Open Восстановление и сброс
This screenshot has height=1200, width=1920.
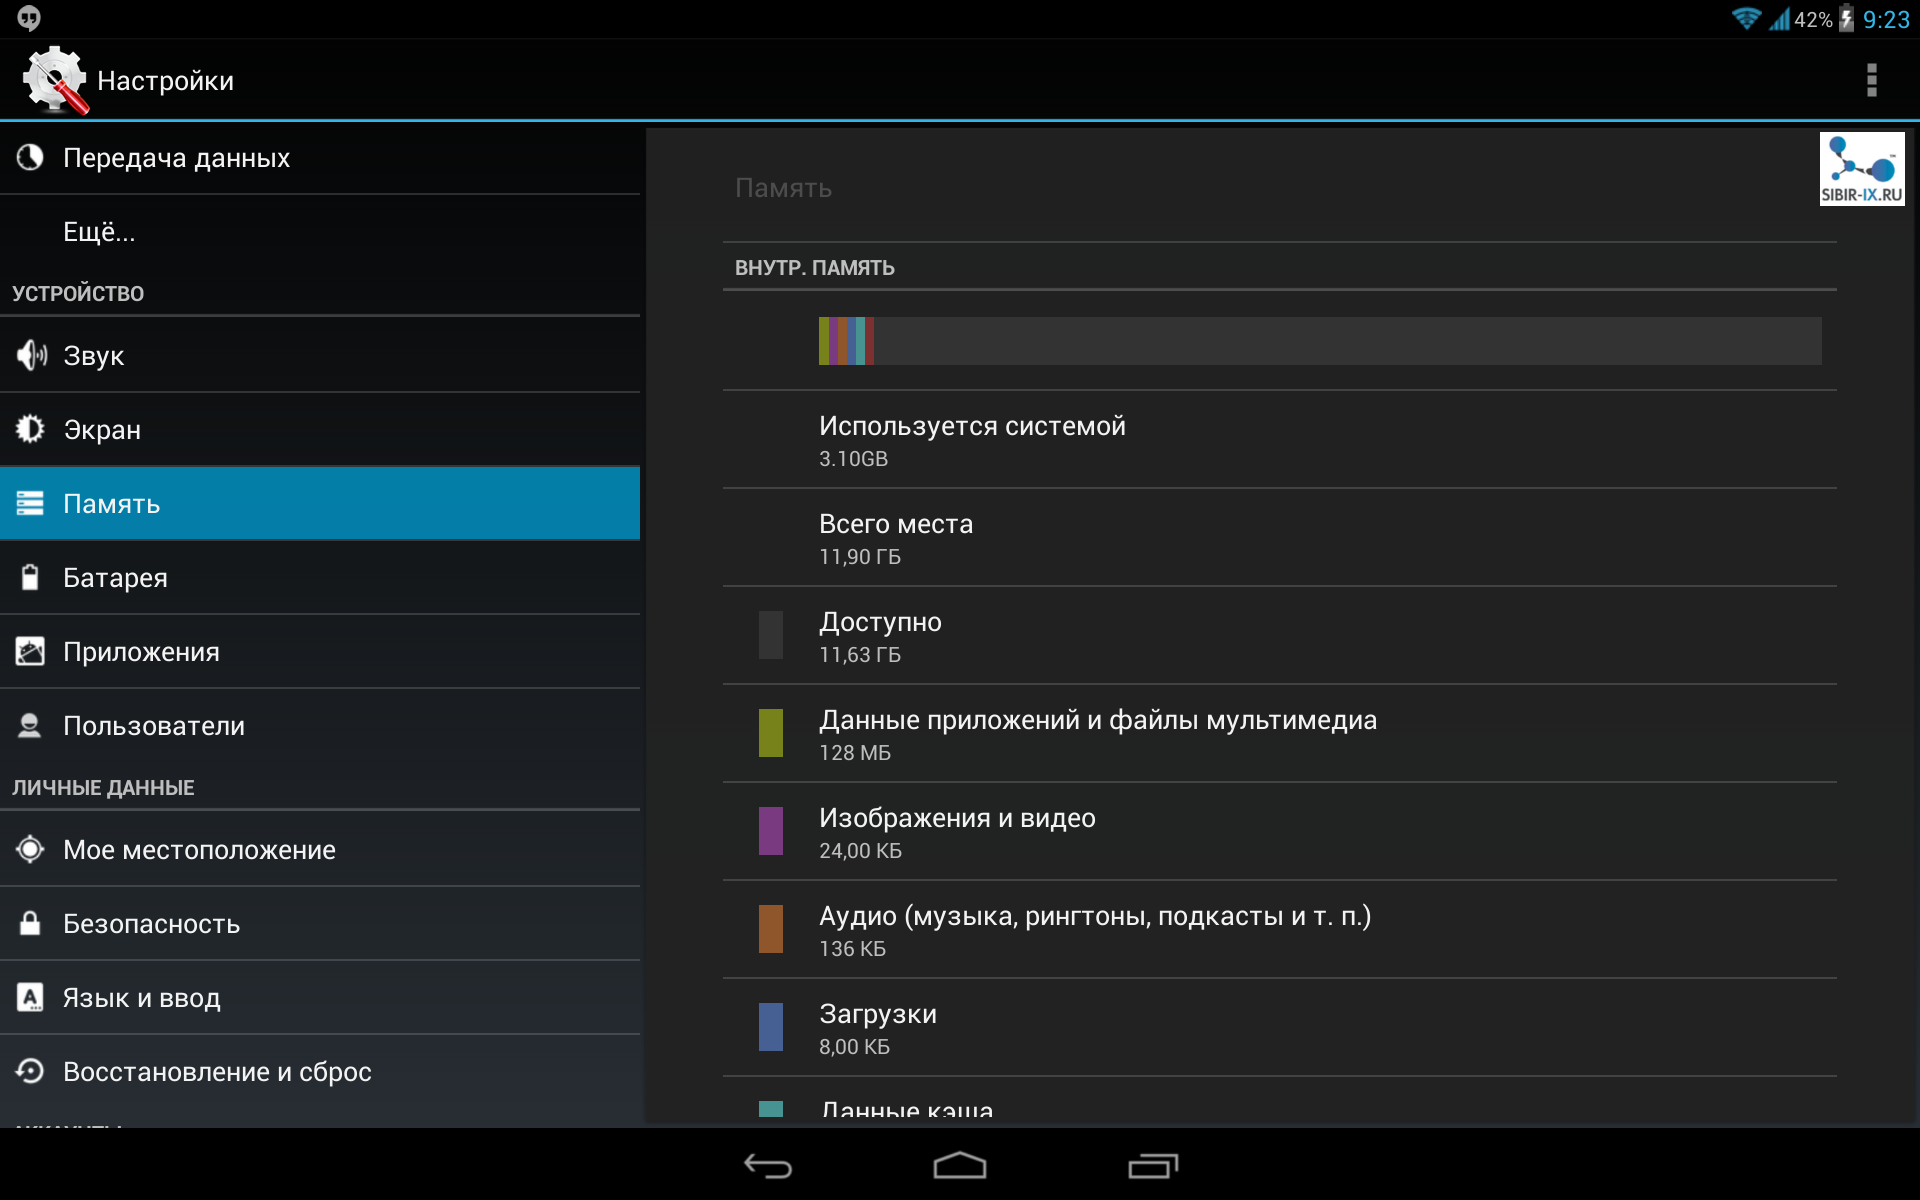(x=217, y=1072)
